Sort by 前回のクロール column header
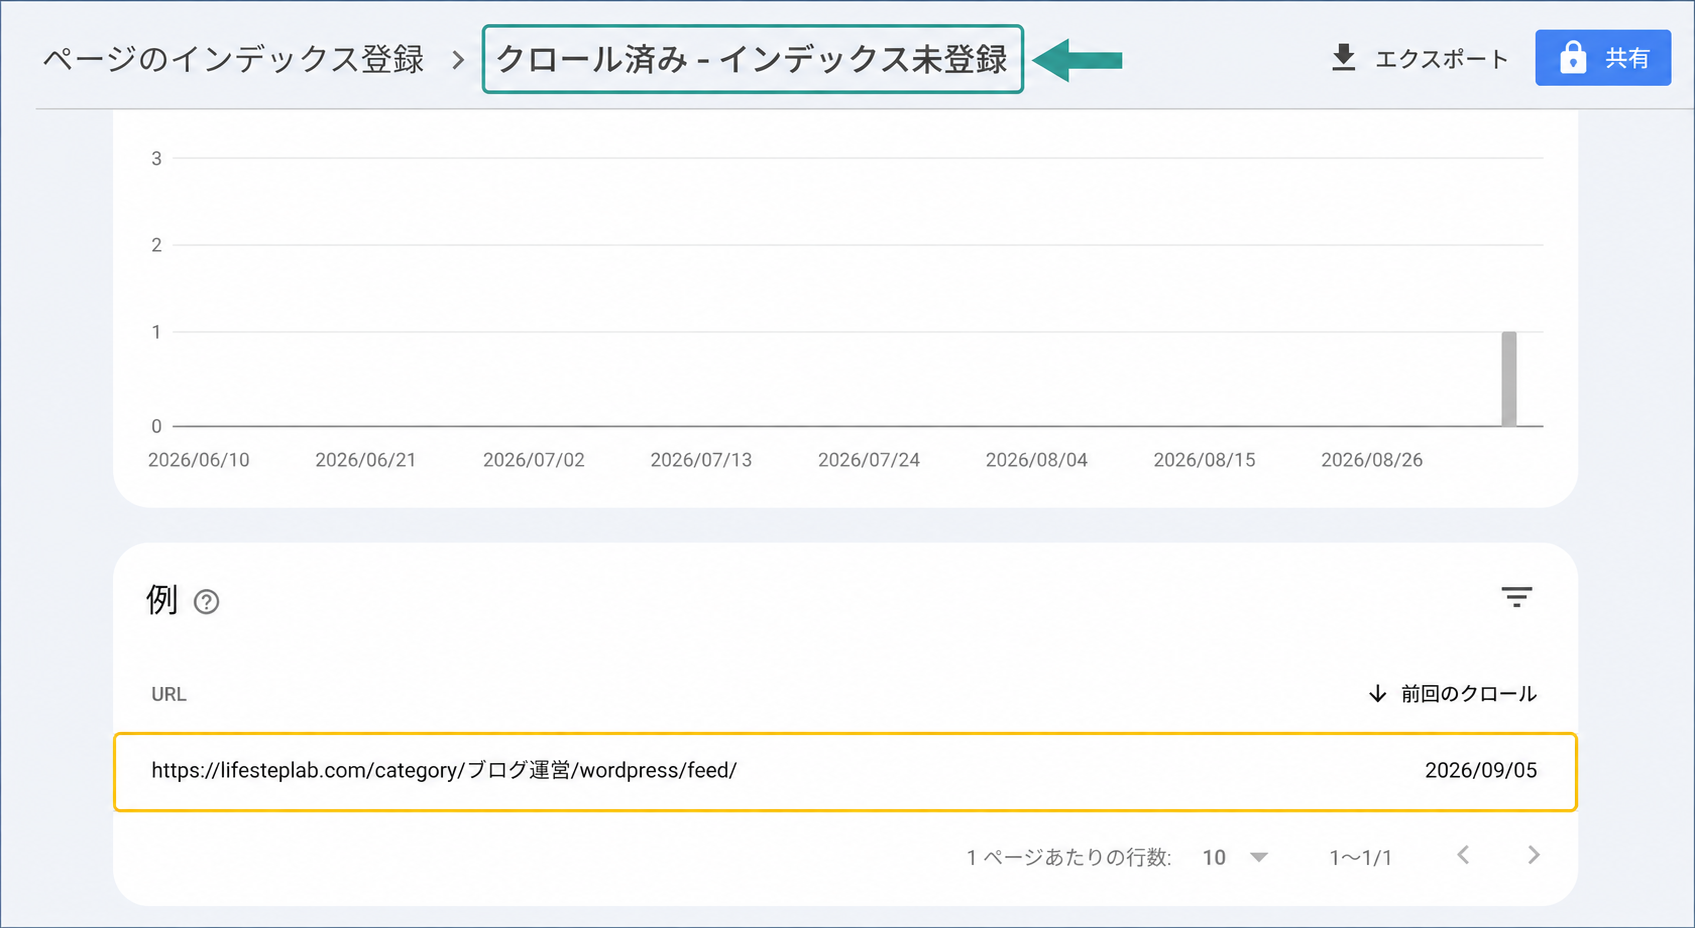This screenshot has height=928, width=1695. point(1452,693)
